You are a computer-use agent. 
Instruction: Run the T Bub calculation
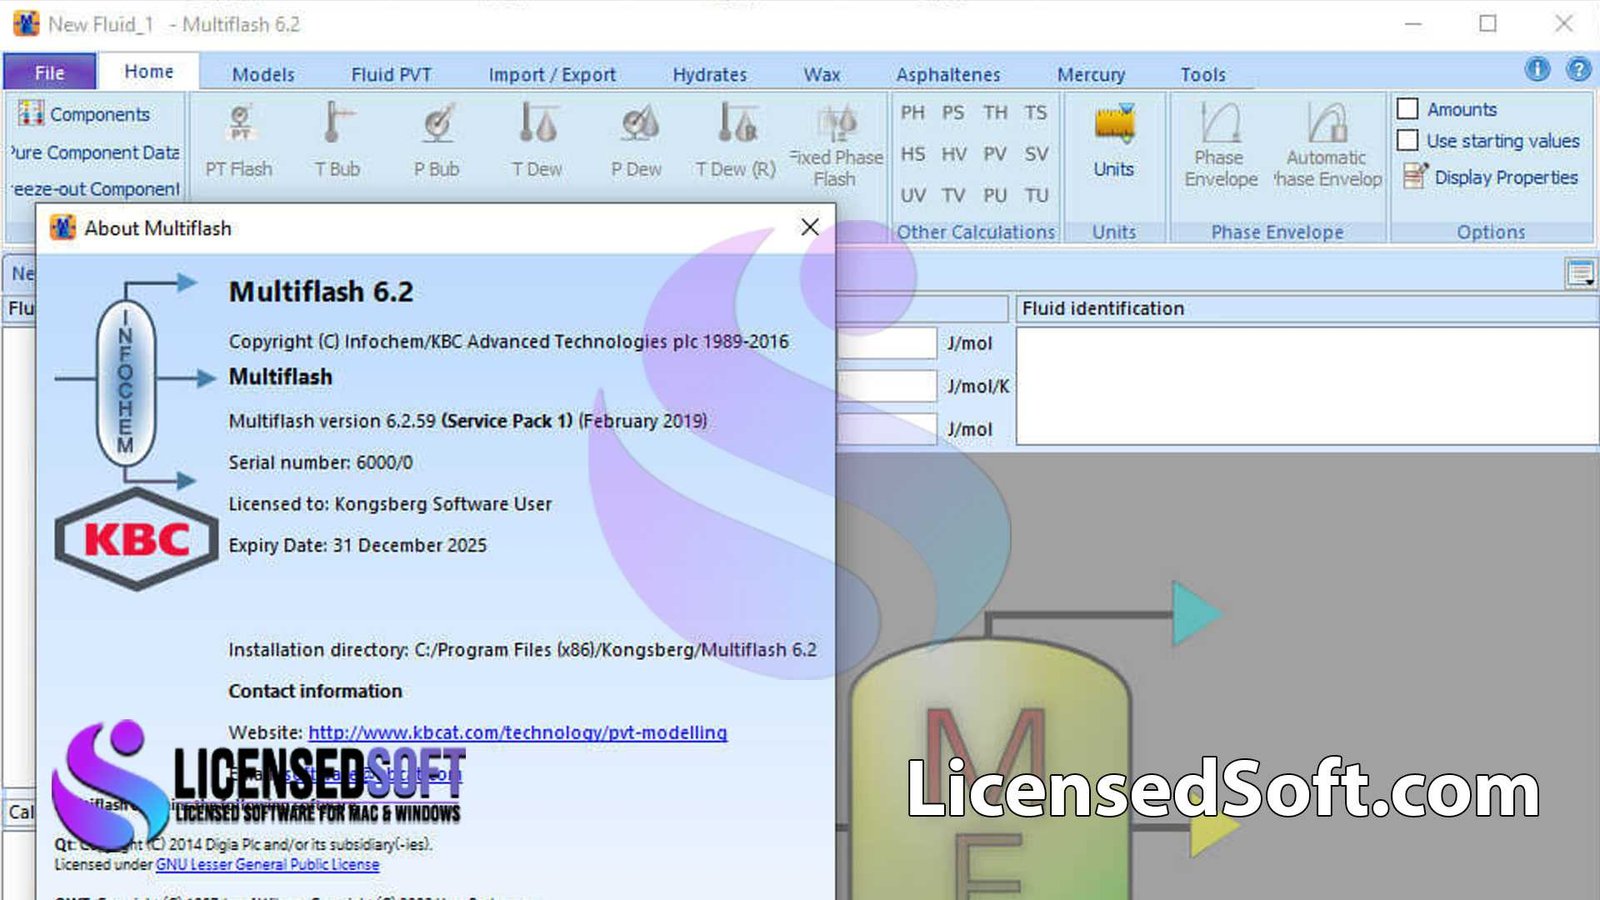[337, 140]
